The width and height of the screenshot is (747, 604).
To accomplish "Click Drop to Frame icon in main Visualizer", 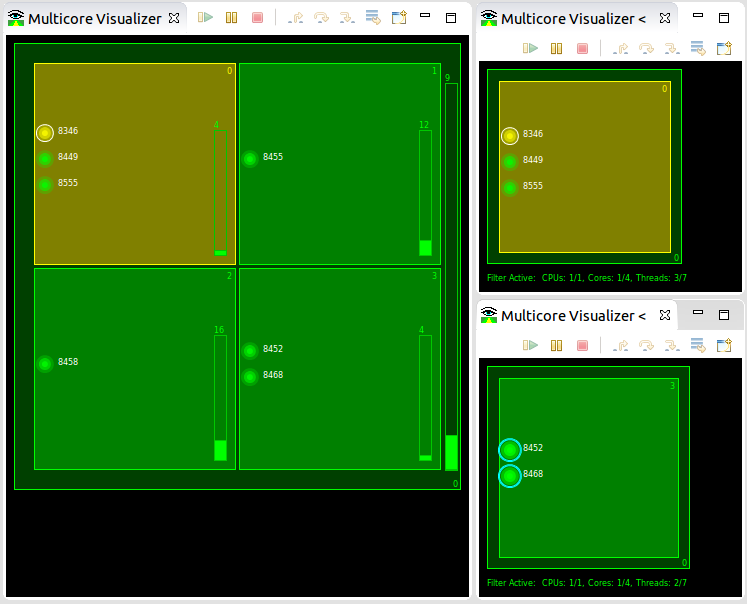I will [373, 18].
